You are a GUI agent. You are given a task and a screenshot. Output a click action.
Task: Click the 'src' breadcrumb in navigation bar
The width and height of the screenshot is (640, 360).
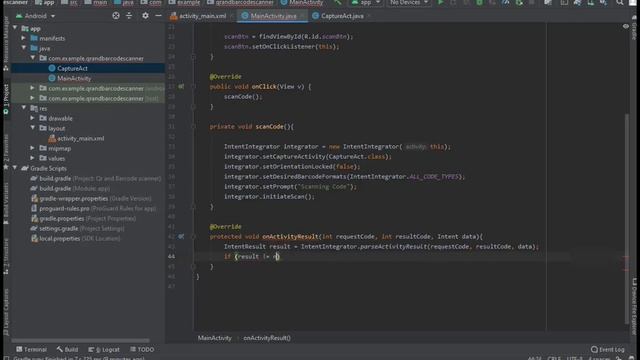click(69, 2)
